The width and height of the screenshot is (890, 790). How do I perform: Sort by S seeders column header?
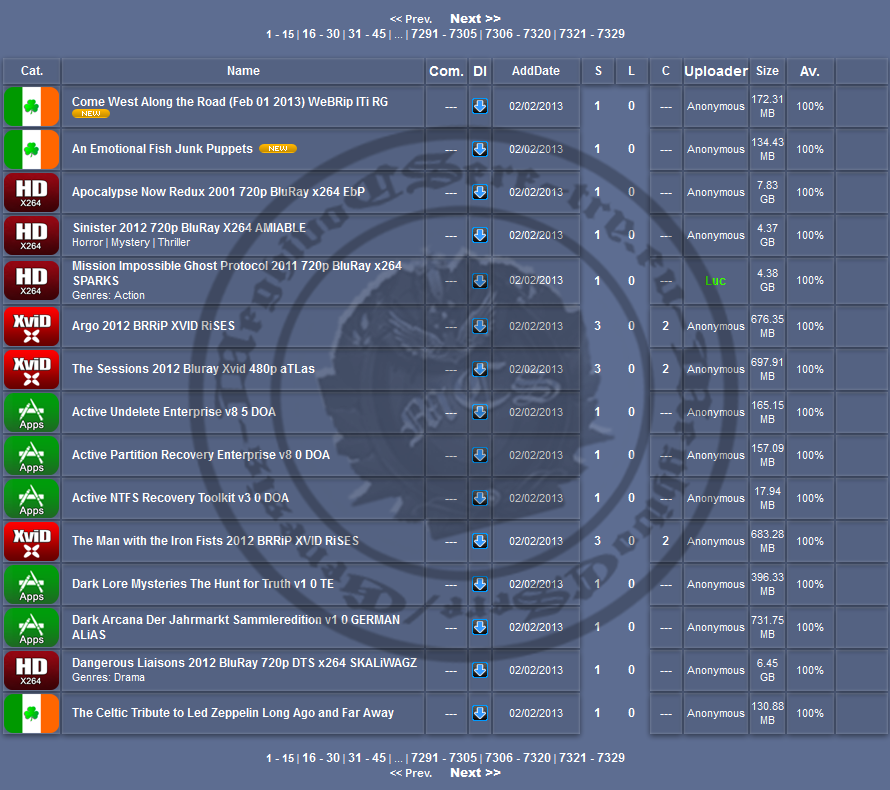point(598,71)
